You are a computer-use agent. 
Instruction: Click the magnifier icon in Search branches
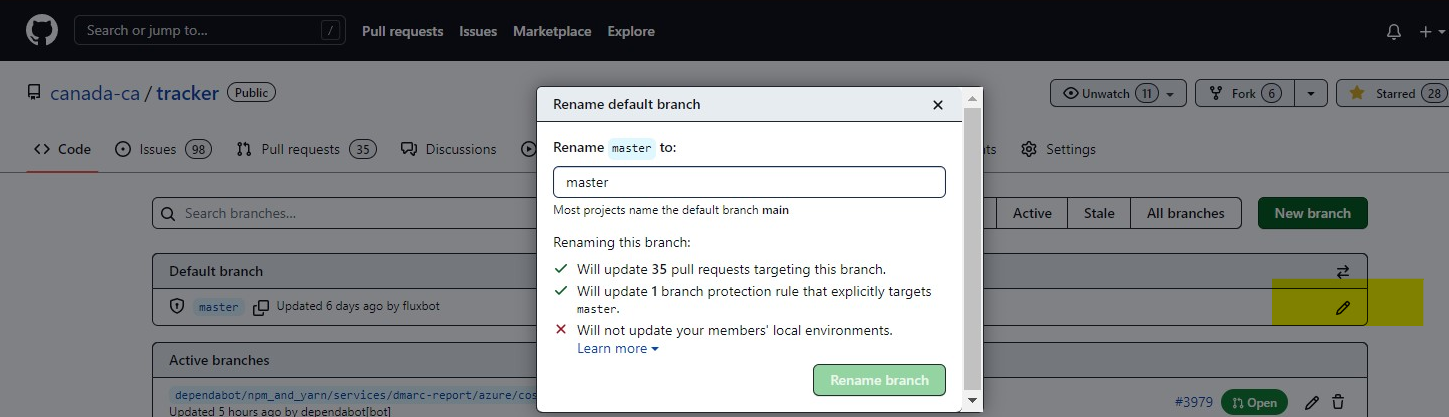pyautogui.click(x=168, y=213)
